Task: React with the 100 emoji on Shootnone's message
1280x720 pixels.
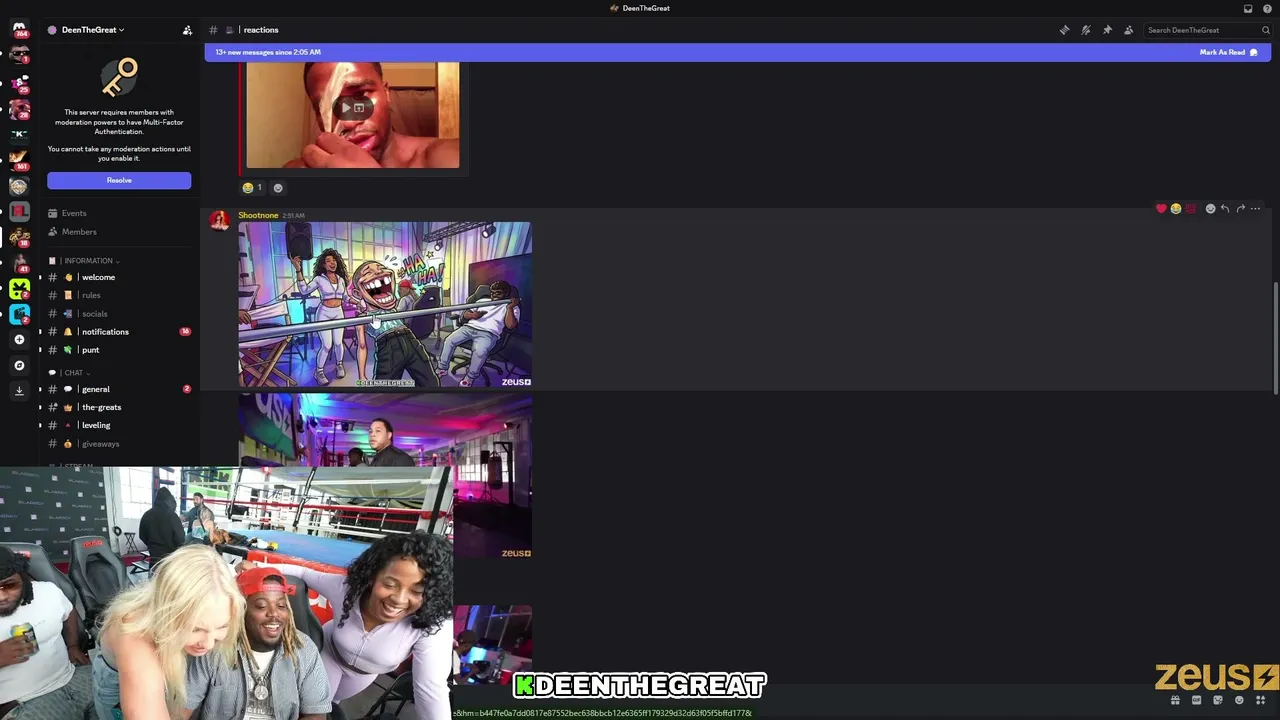Action: (1190, 209)
